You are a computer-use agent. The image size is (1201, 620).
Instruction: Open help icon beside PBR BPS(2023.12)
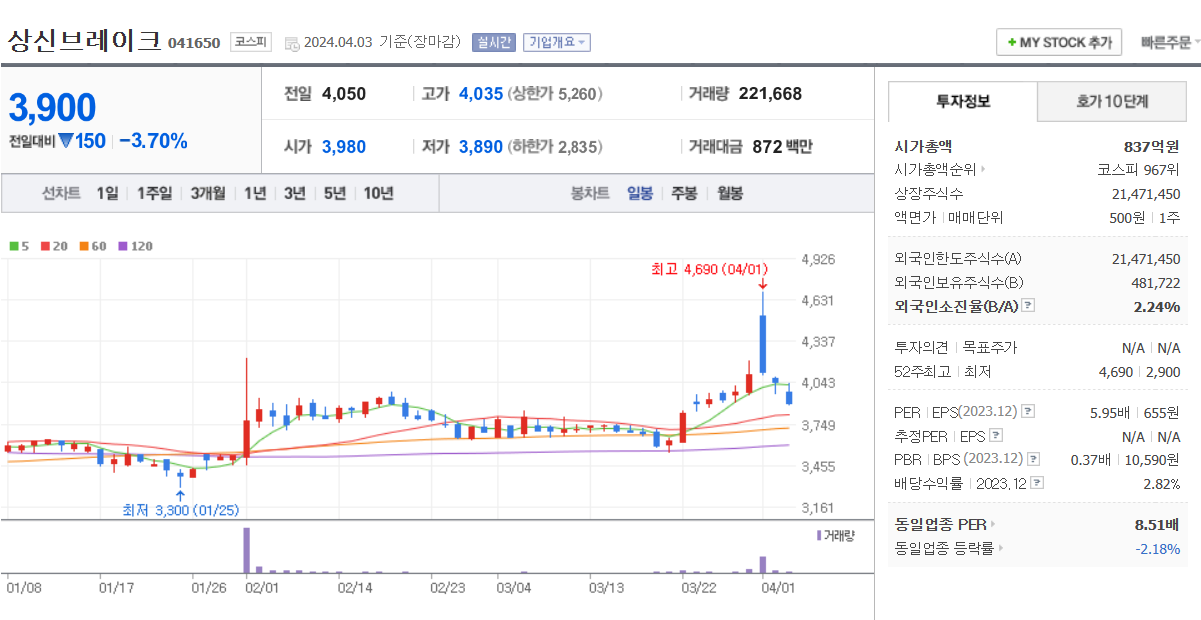click(x=1033, y=460)
